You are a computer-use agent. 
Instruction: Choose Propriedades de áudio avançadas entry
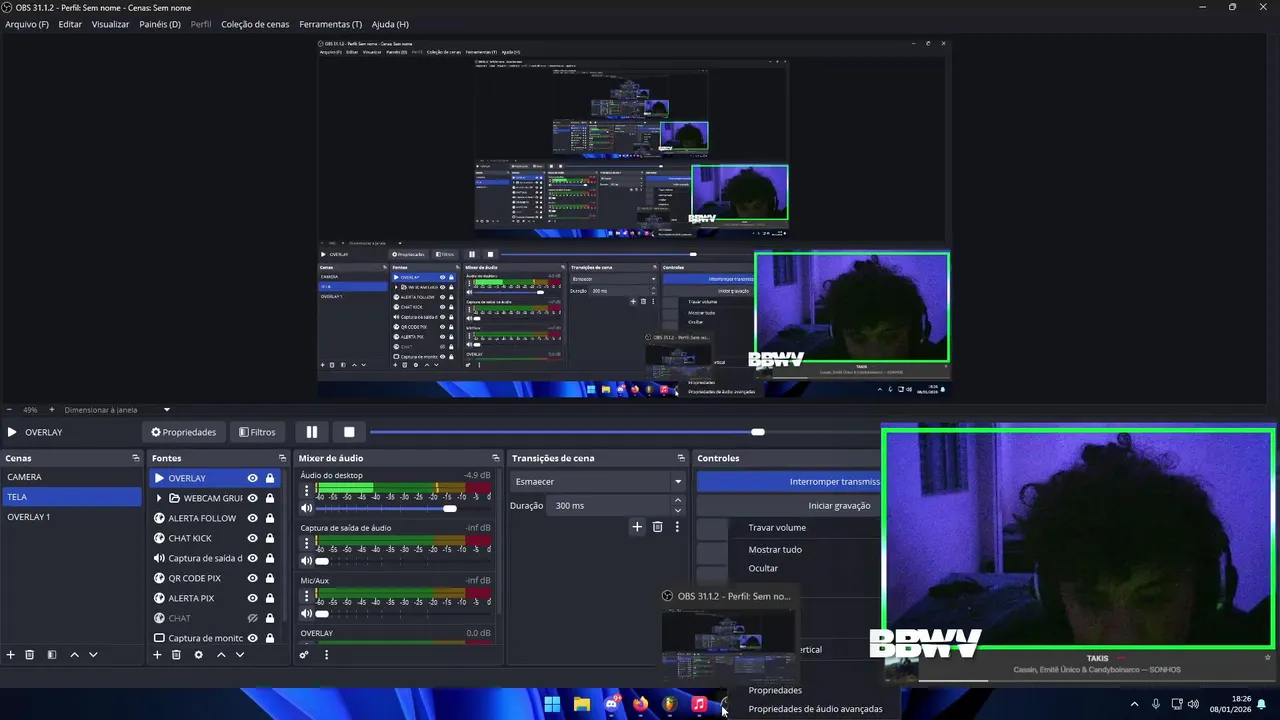pyautogui.click(x=815, y=709)
